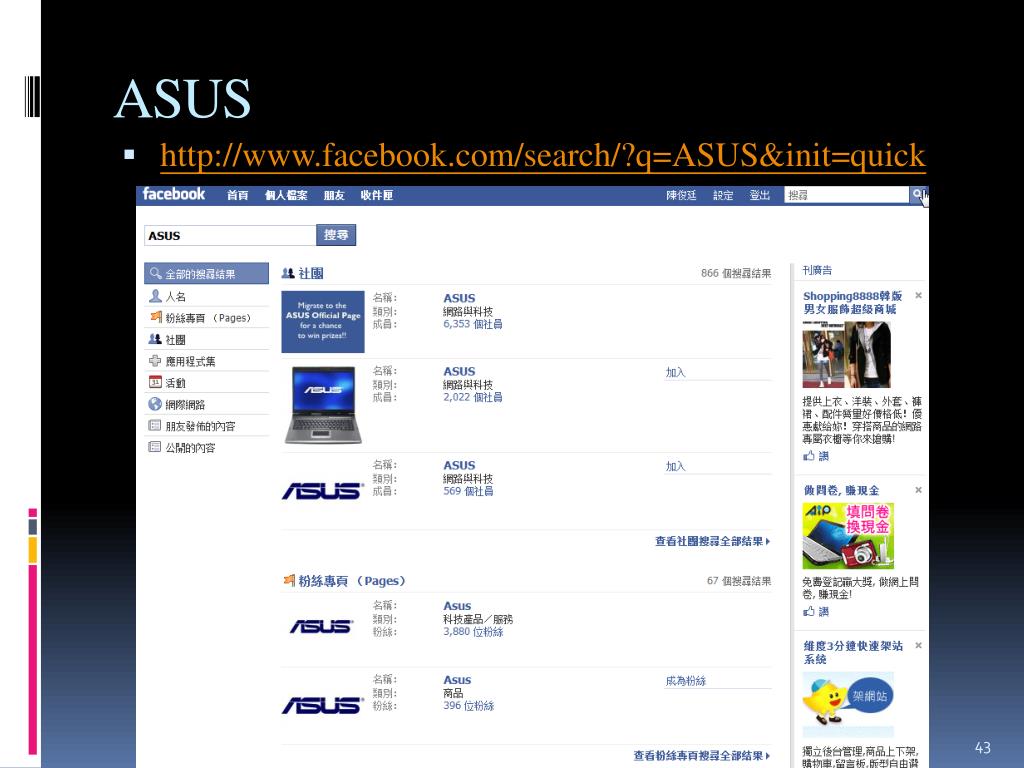1024x768 pixels.
Task: Click the 866 個搜尋結果 count text
Action: coord(736,273)
